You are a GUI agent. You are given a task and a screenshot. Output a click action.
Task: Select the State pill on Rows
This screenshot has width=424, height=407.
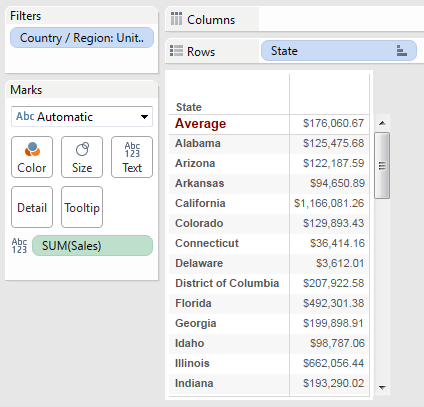[x=339, y=51]
